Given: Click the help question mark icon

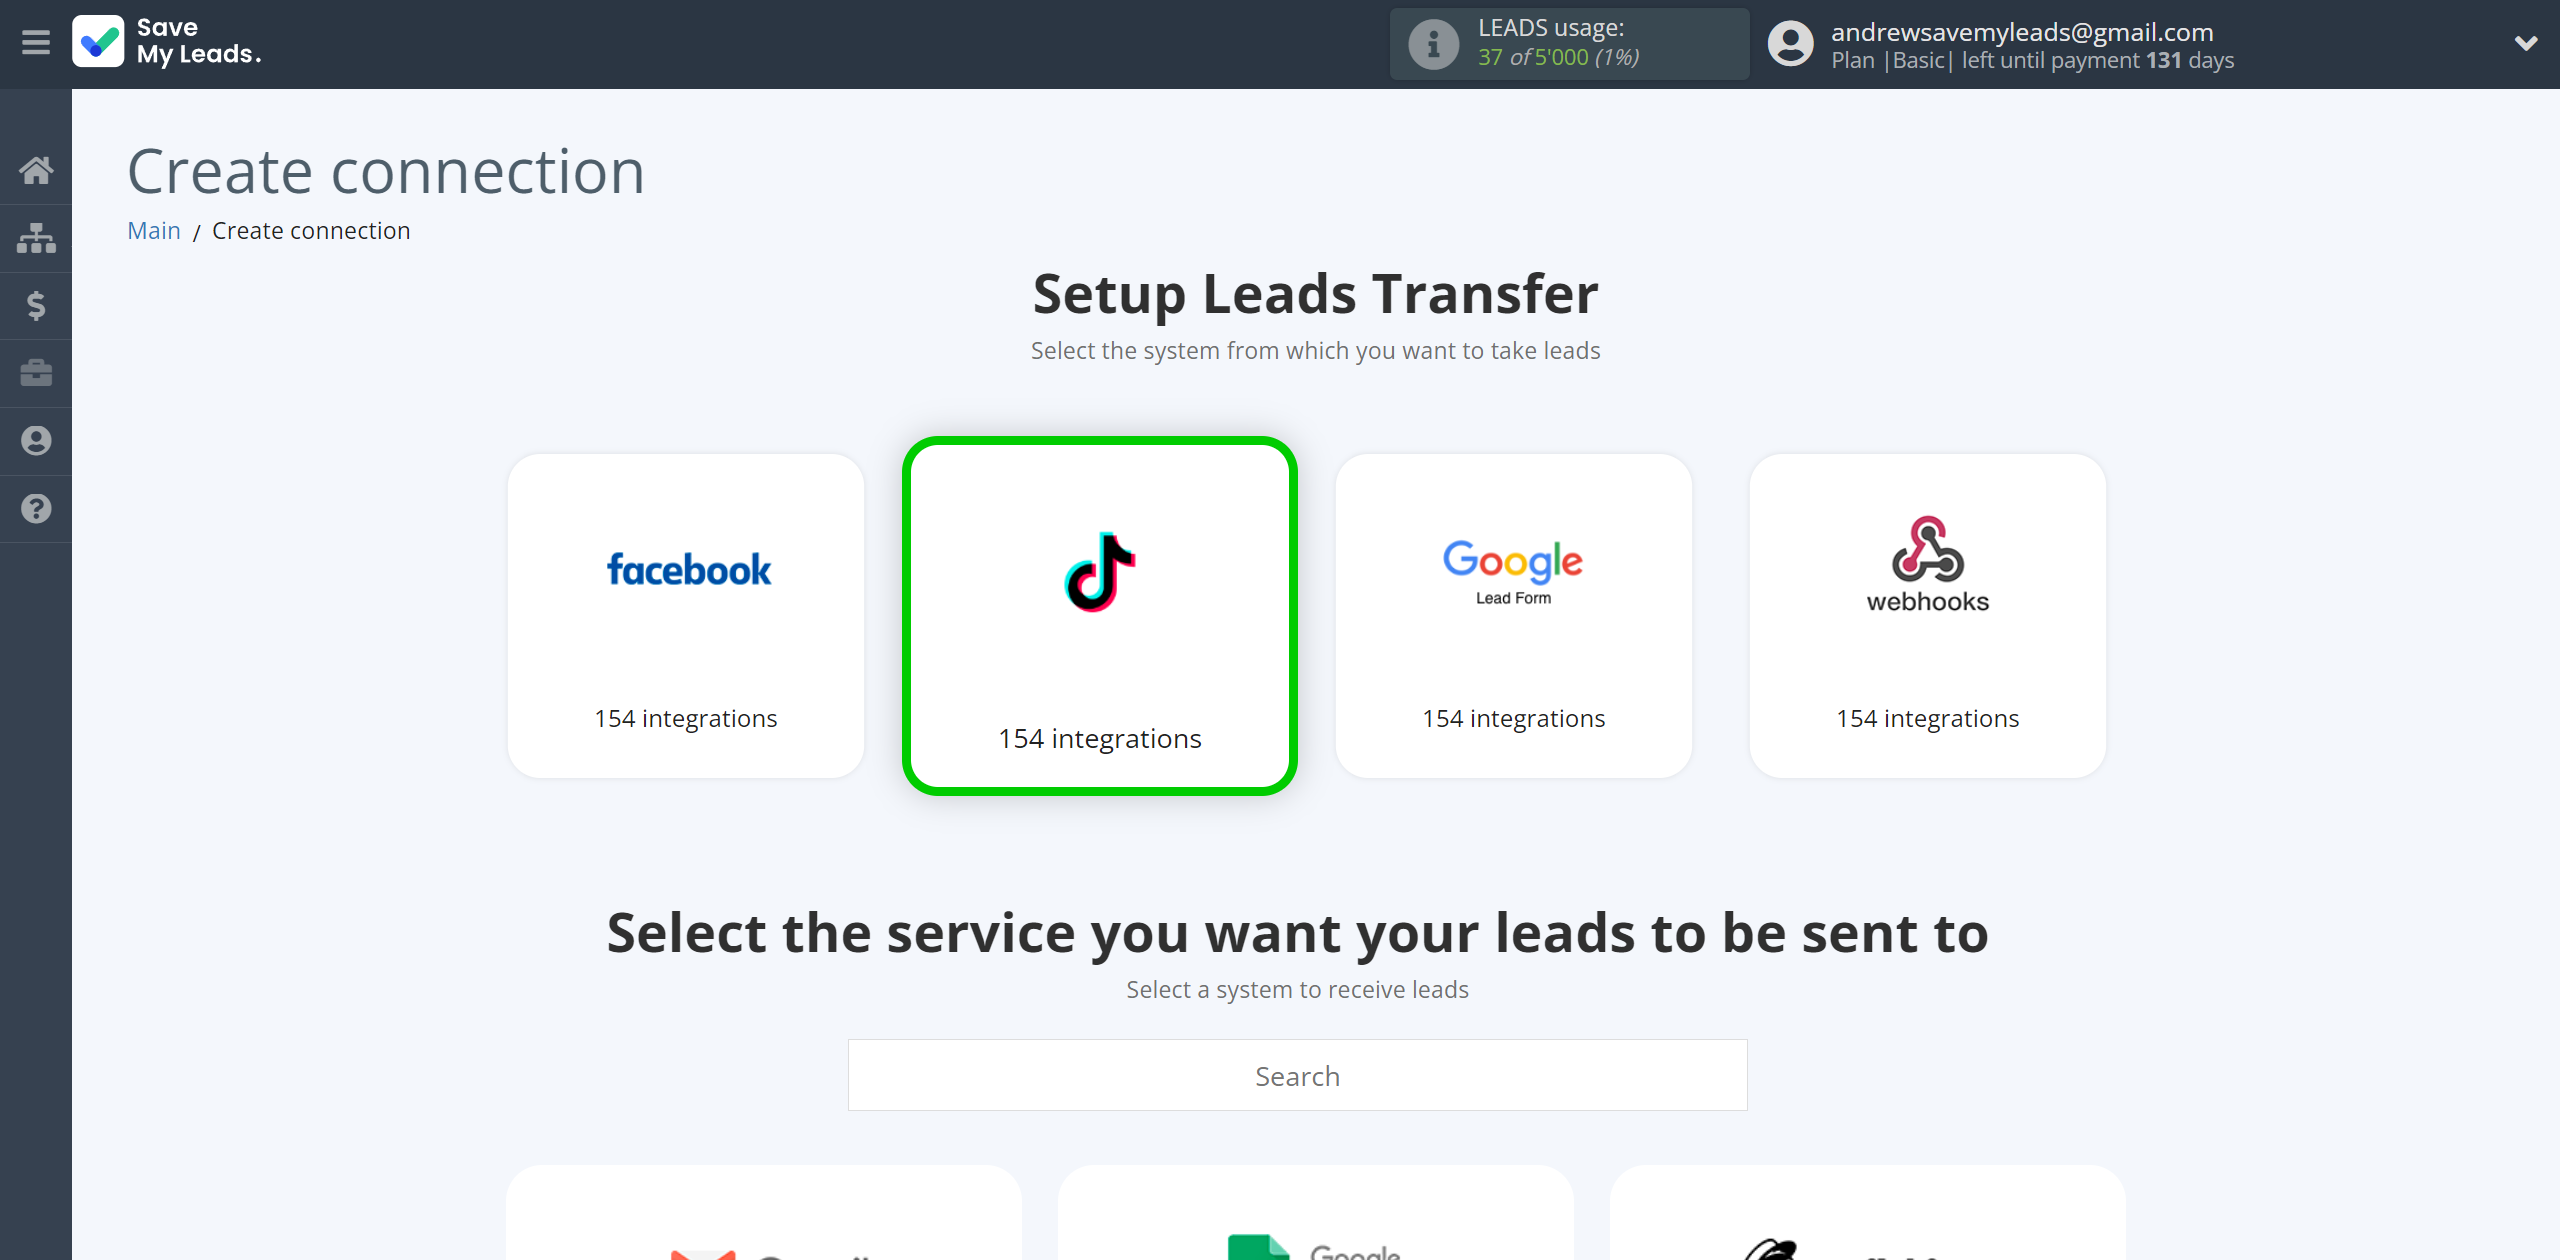Looking at the screenshot, I should pos(36,508).
